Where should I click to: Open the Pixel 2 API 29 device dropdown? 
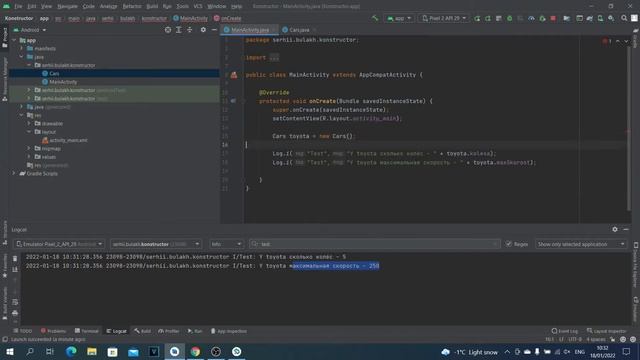[x=444, y=18]
